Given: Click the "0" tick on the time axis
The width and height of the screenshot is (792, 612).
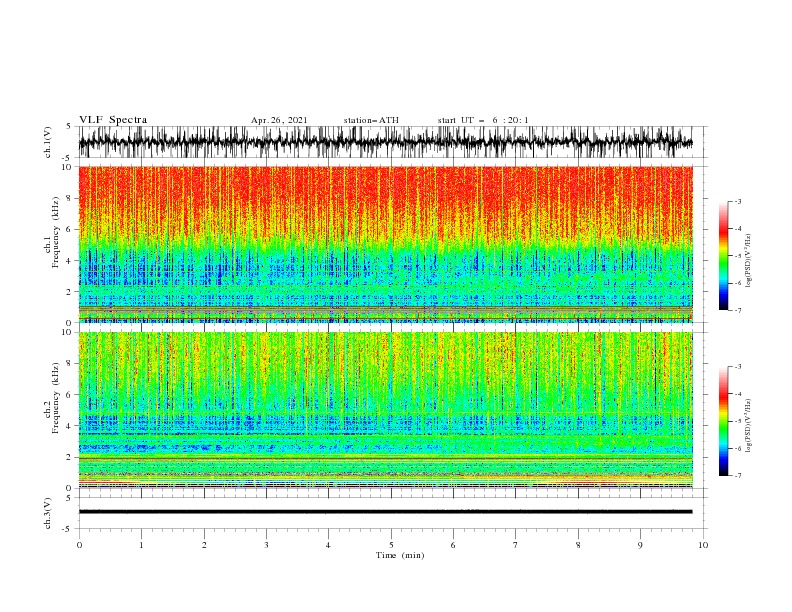Looking at the screenshot, I should click(x=79, y=545).
